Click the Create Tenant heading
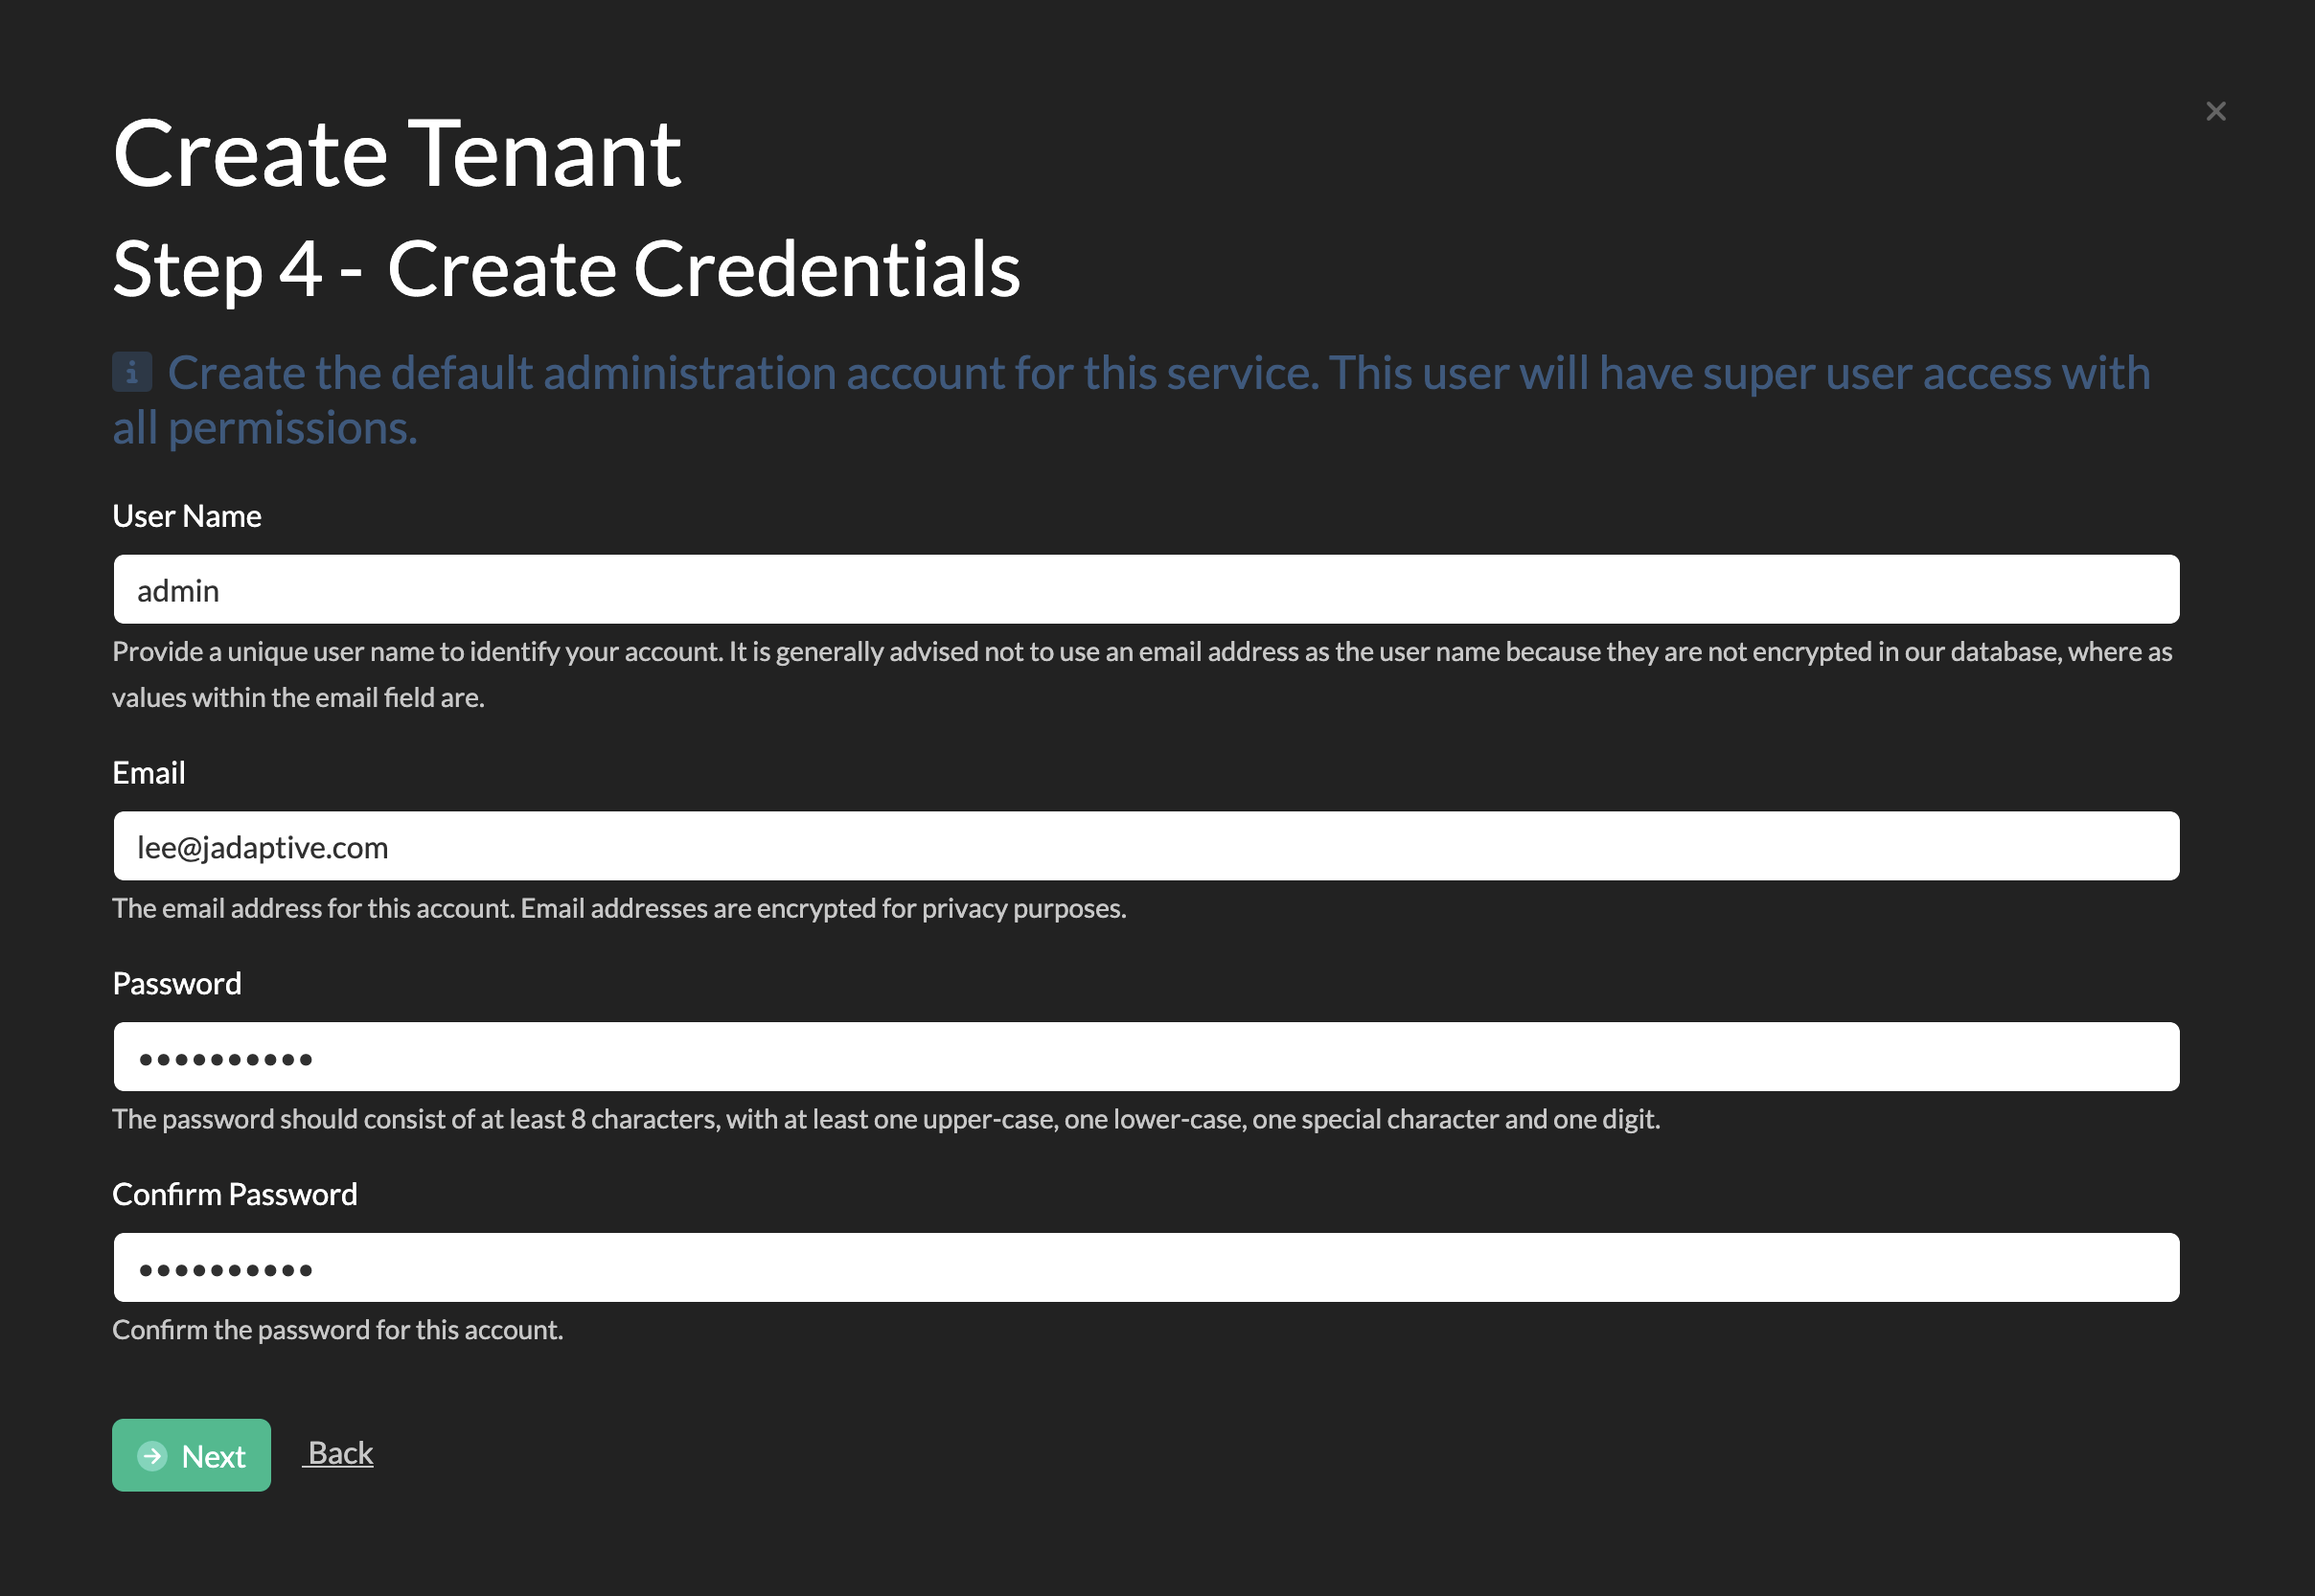Viewport: 2315px width, 1596px height. [397, 154]
